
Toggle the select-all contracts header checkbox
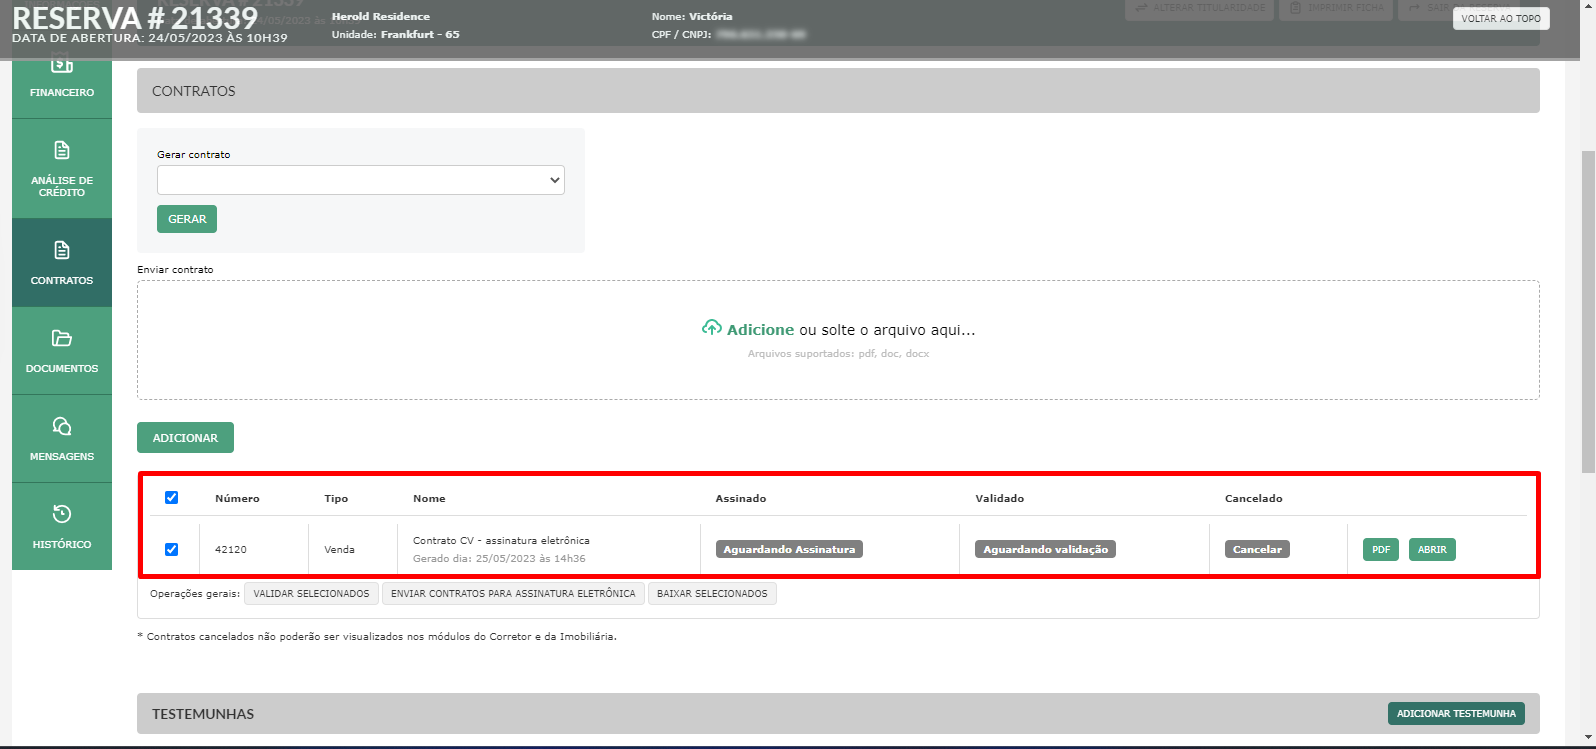coord(171,497)
